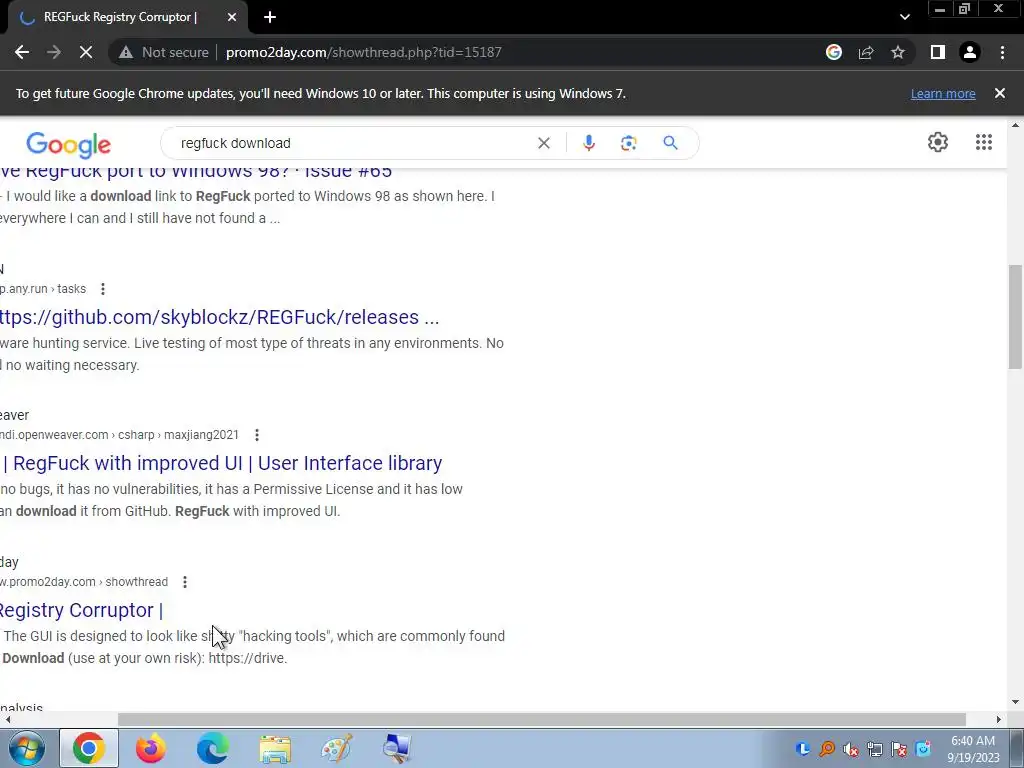This screenshot has width=1024, height=768.
Task: Clear the search query text
Action: [543, 143]
